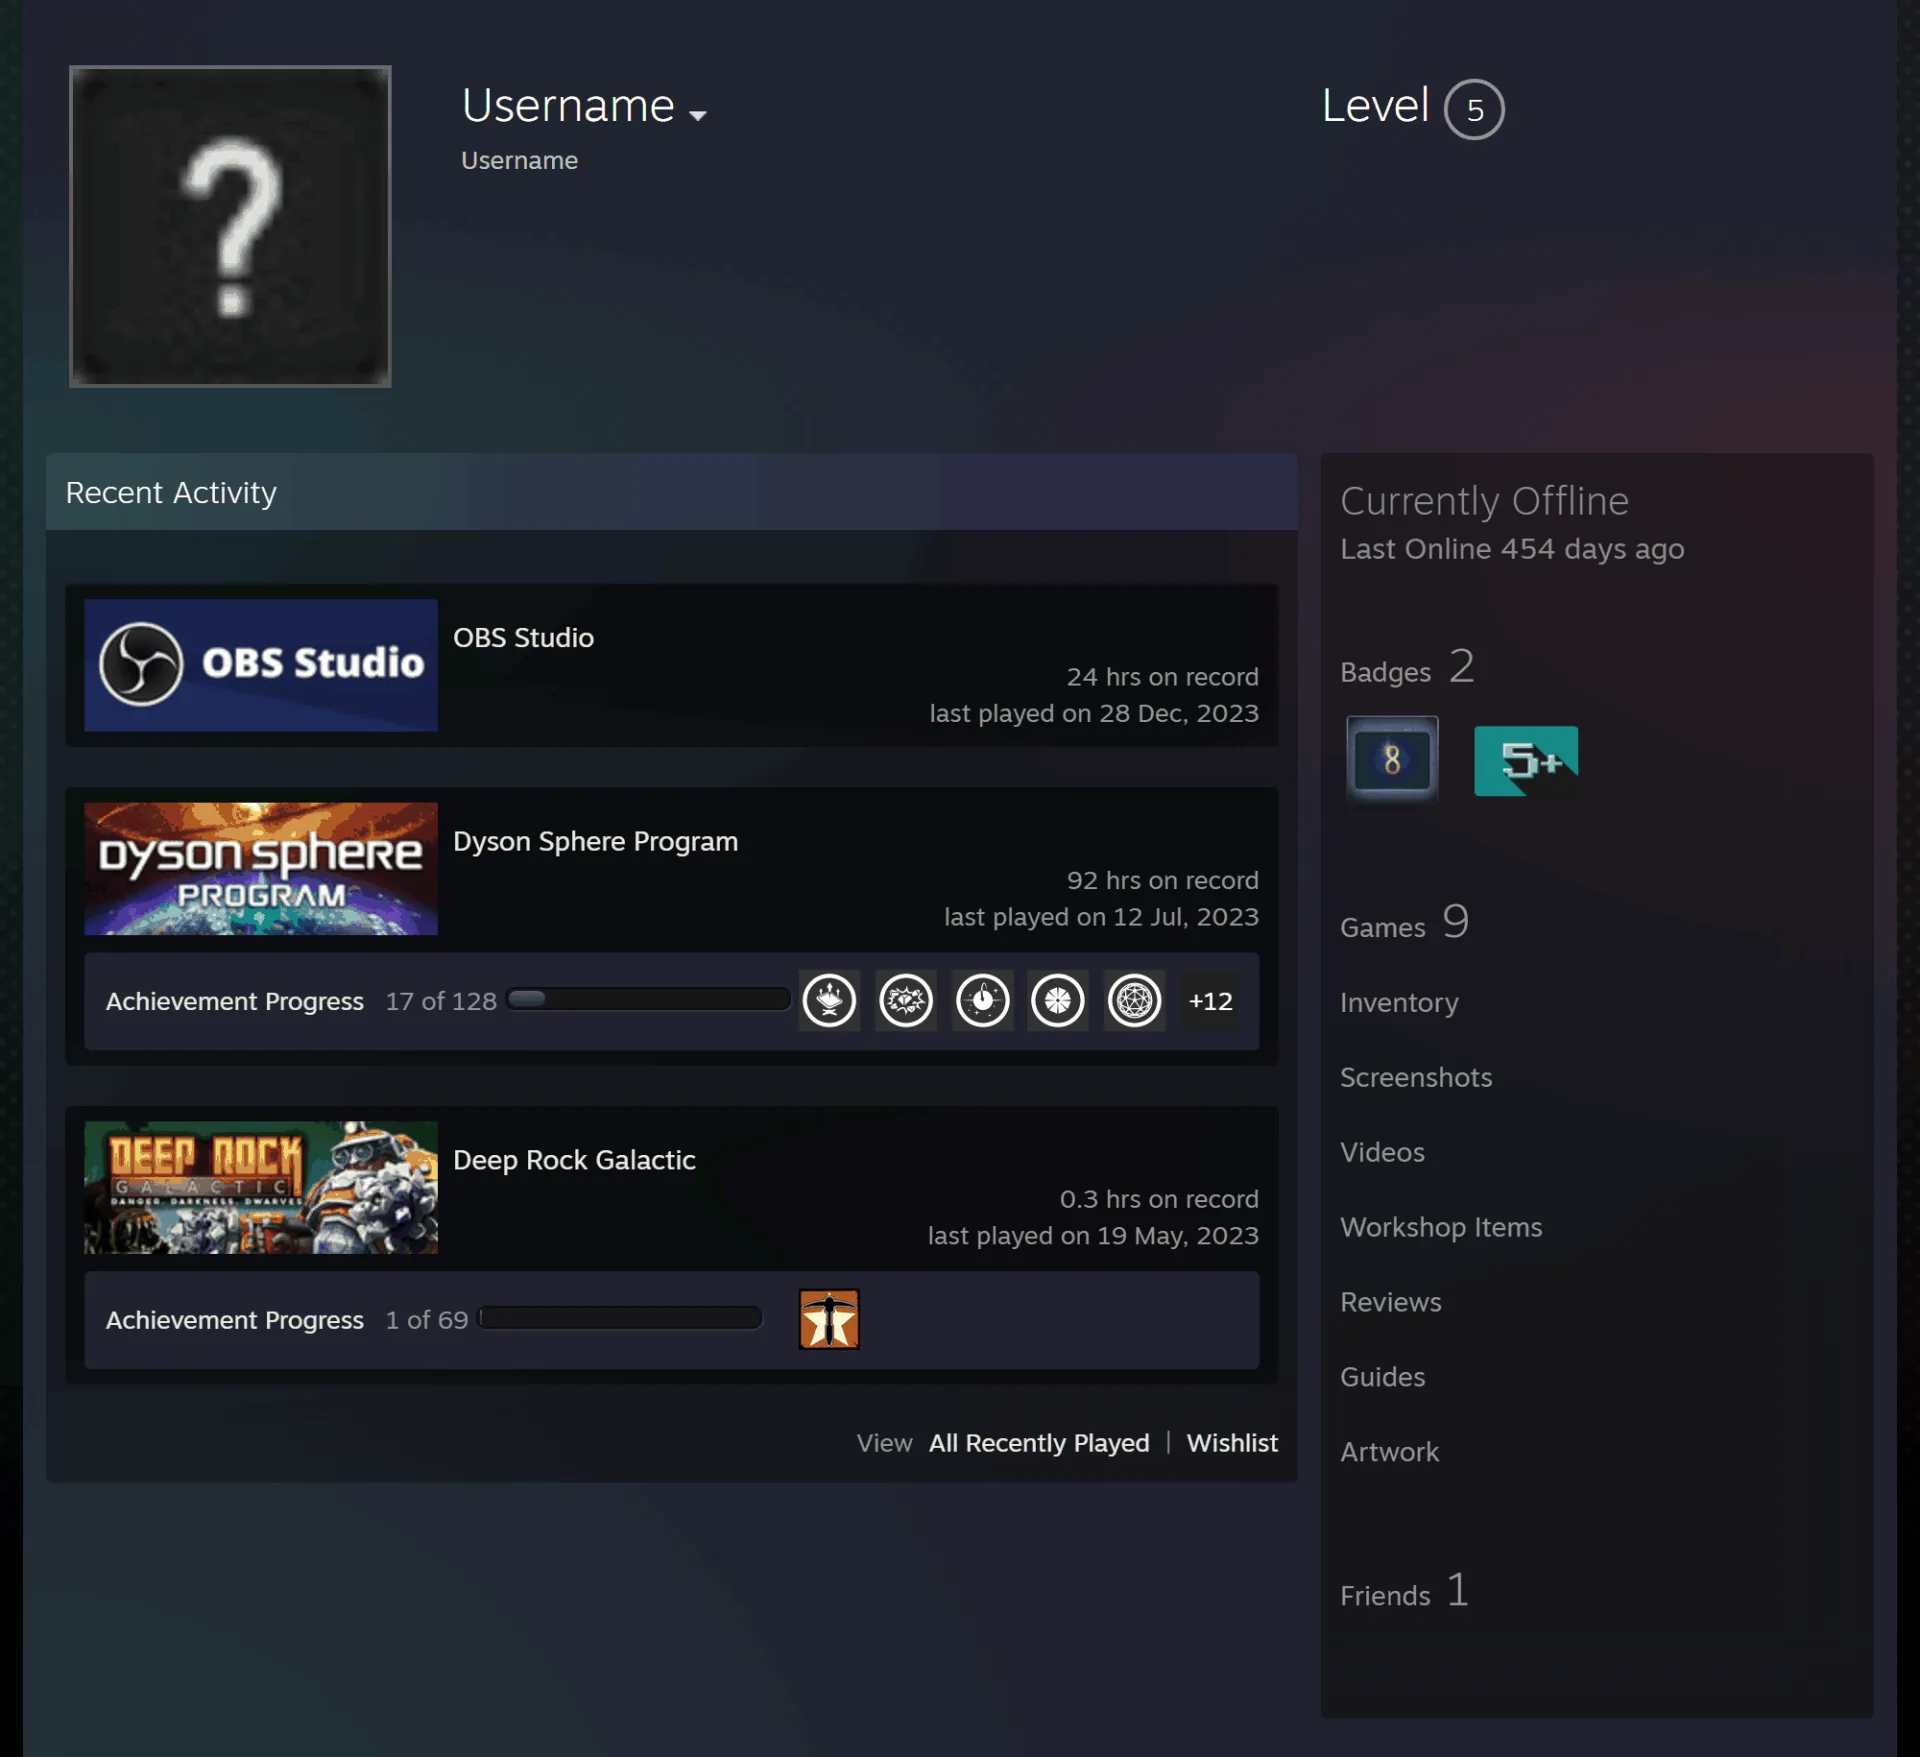The width and height of the screenshot is (1920, 1757).
Task: Open the Friends list
Action: (x=1404, y=1591)
